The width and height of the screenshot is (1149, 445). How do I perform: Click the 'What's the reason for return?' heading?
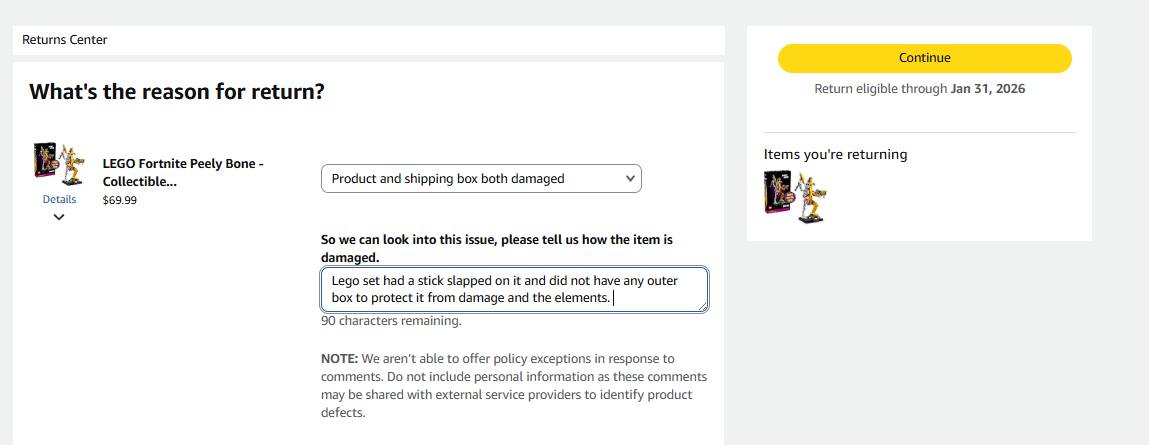[x=177, y=92]
